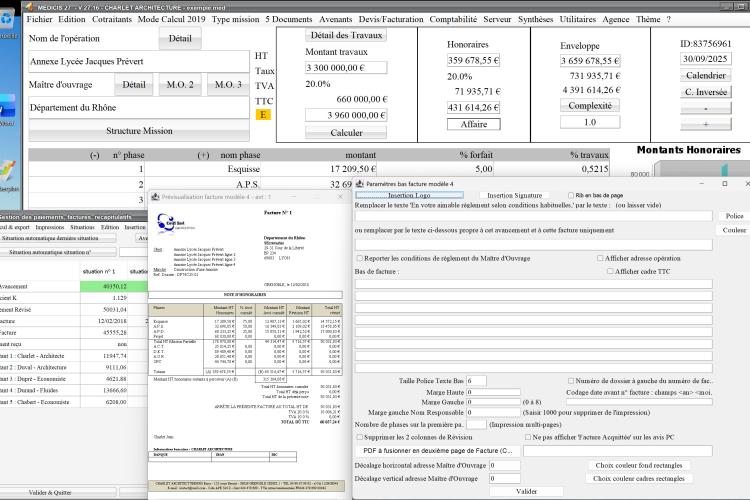The image size is (750, 500).
Task: Open the Thème menu
Action: point(648,20)
